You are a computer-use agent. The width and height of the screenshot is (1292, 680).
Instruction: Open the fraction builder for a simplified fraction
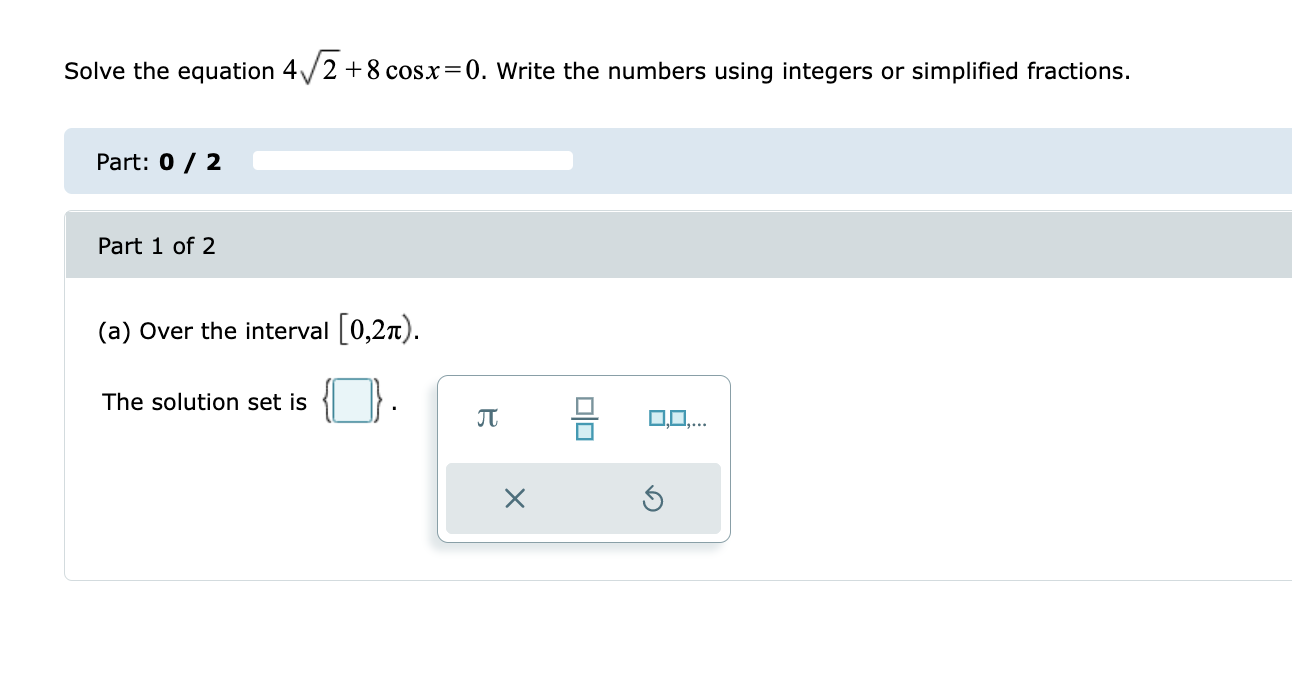coord(586,418)
